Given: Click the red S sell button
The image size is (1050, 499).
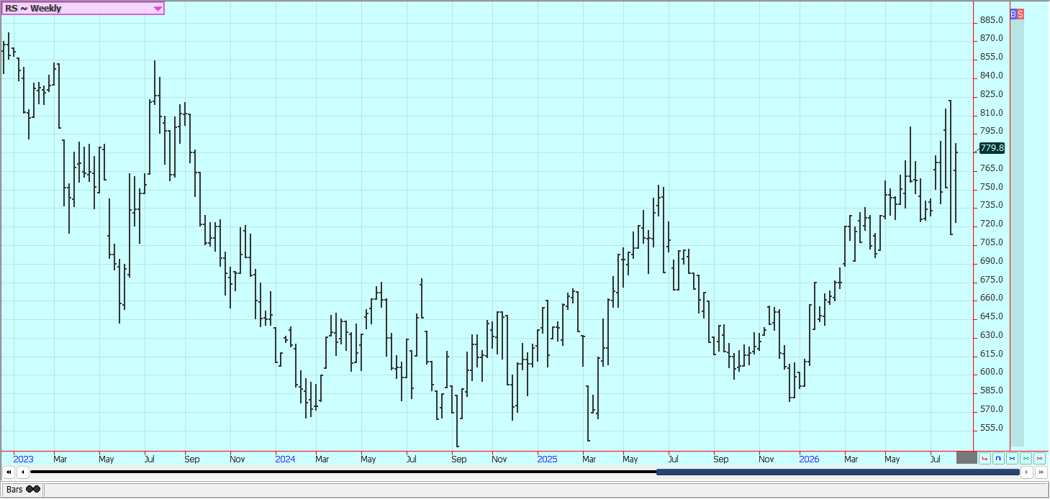Looking at the screenshot, I should pyautogui.click(x=1021, y=13).
